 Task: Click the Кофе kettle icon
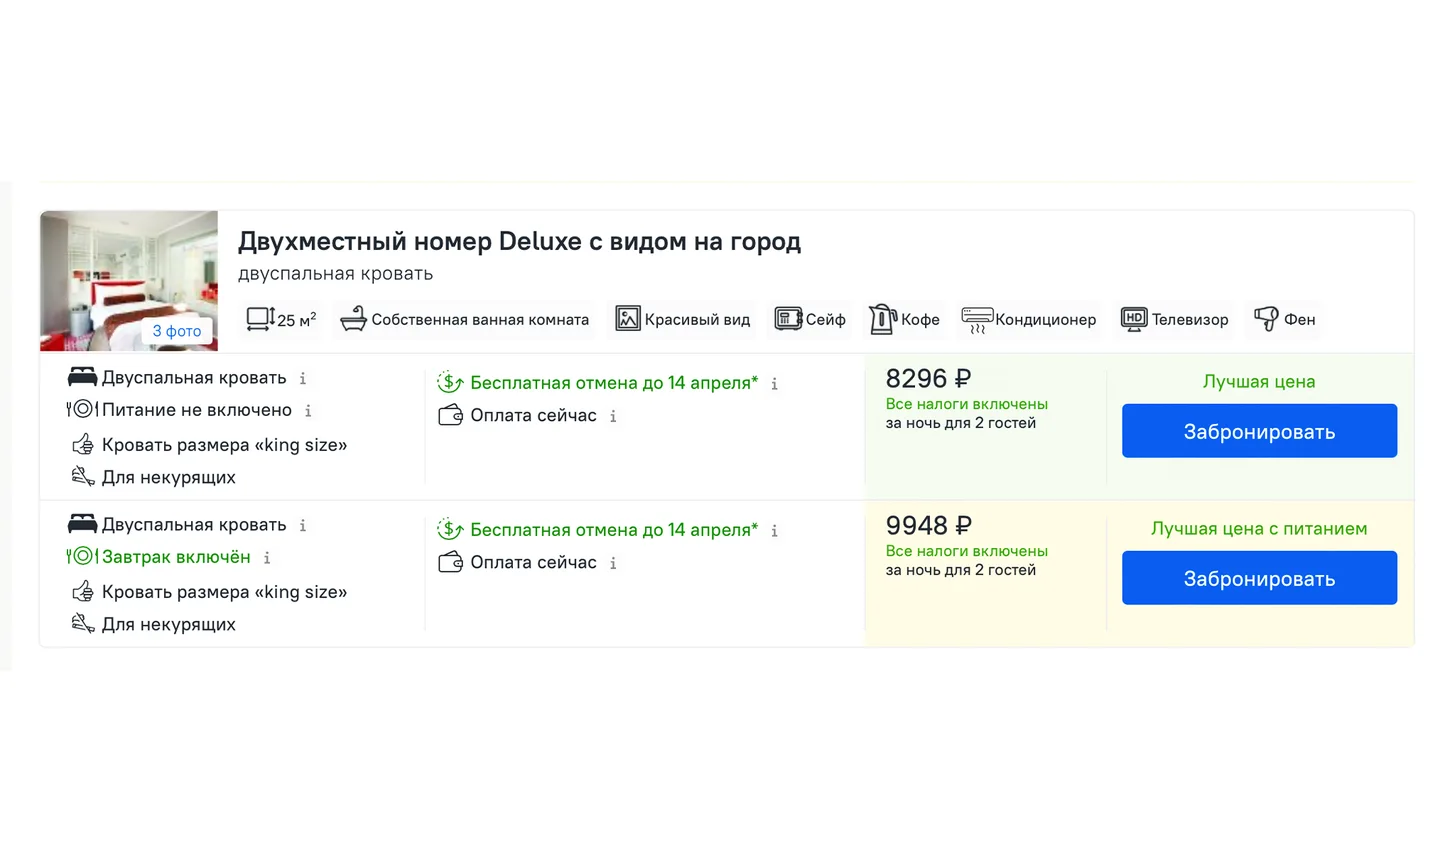(882, 319)
